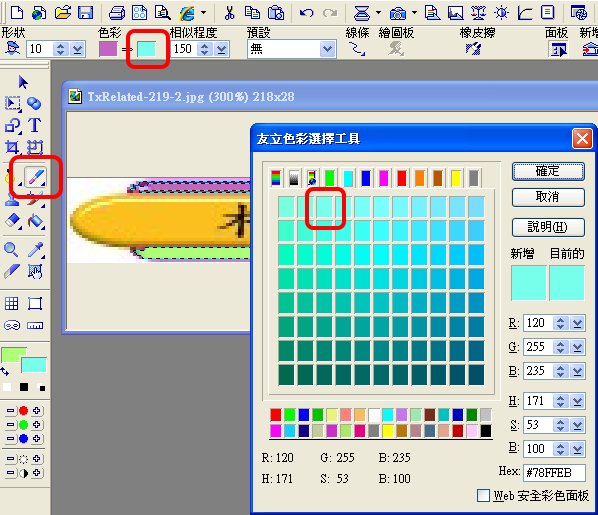Expand dropdown arrow beside the camera icon

[x=415, y=13]
